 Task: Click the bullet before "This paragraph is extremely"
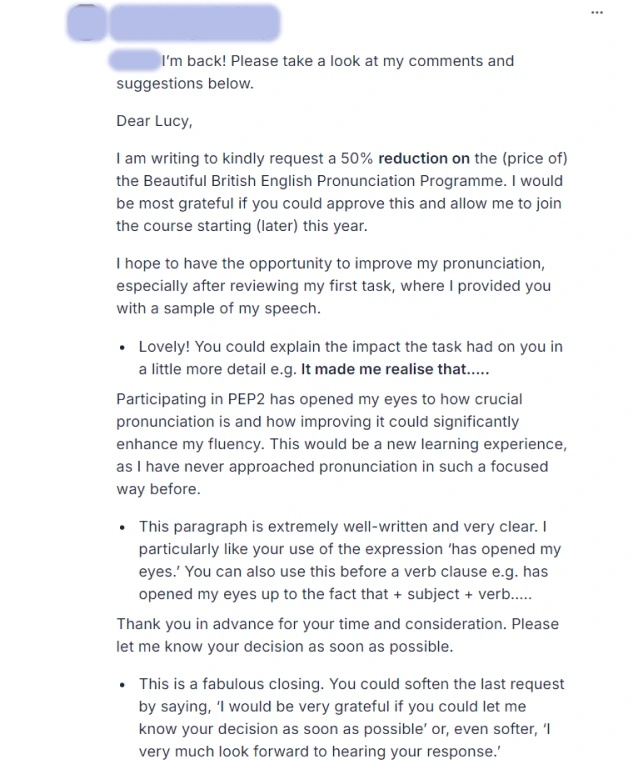click(x=123, y=527)
